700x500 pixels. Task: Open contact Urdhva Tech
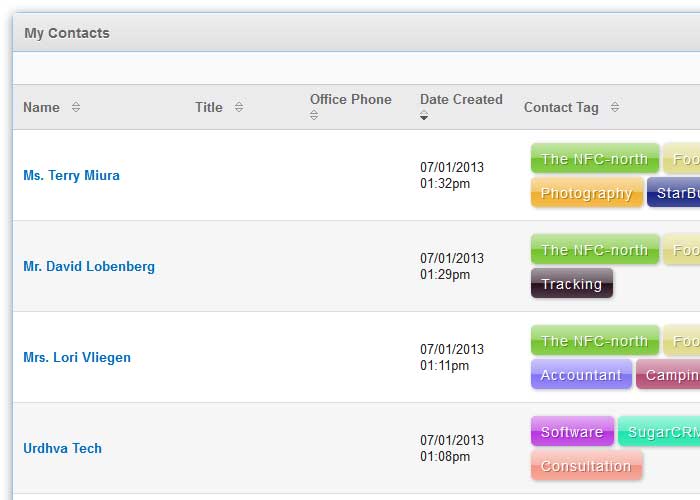62,448
